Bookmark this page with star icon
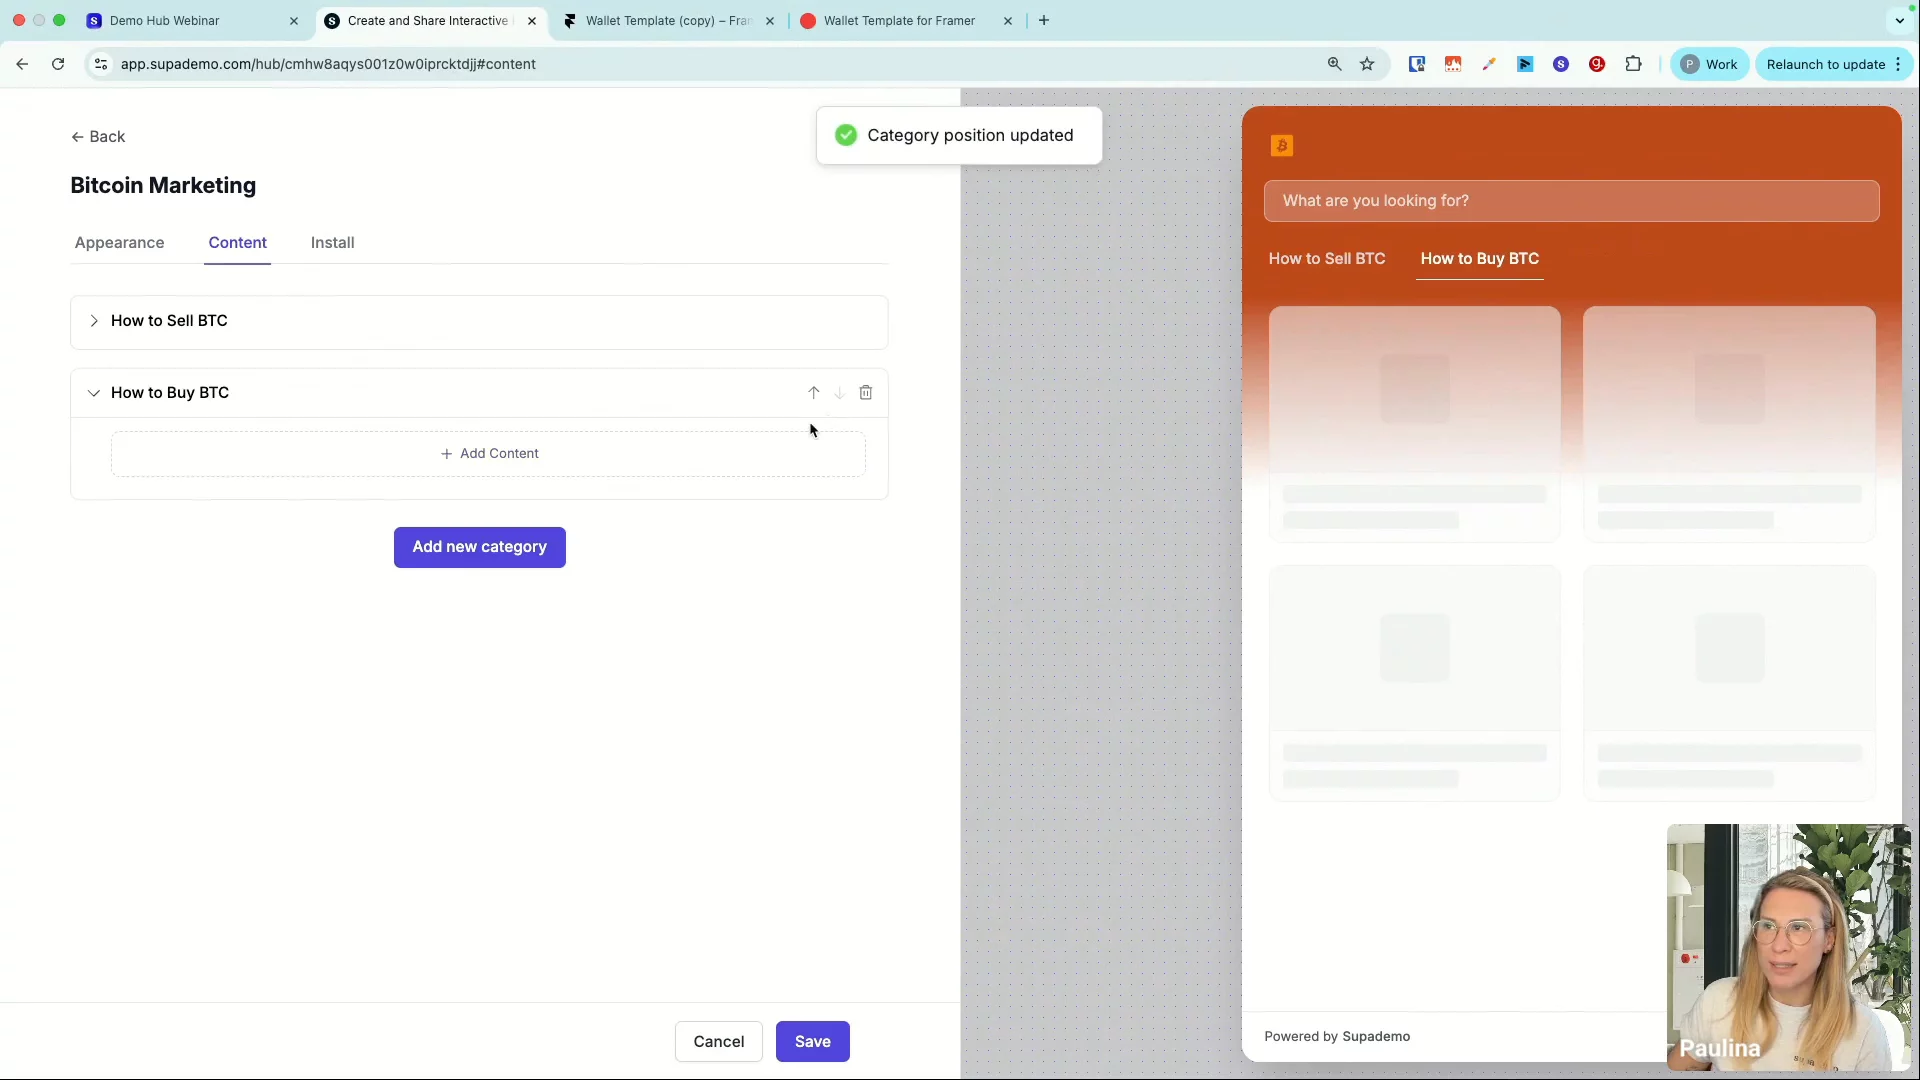 click(1367, 64)
